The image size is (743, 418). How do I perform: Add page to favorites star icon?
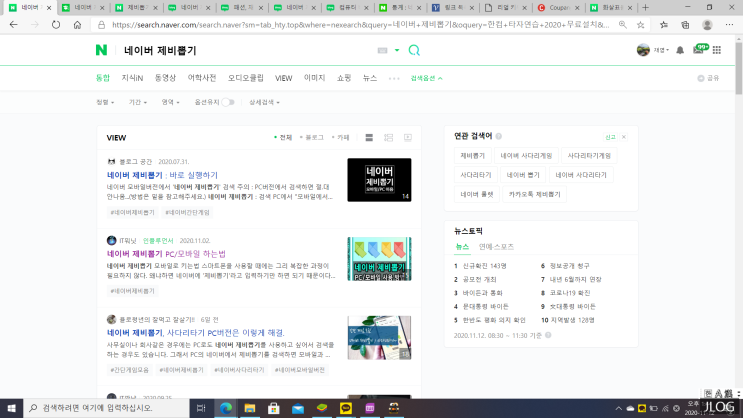pos(640,25)
